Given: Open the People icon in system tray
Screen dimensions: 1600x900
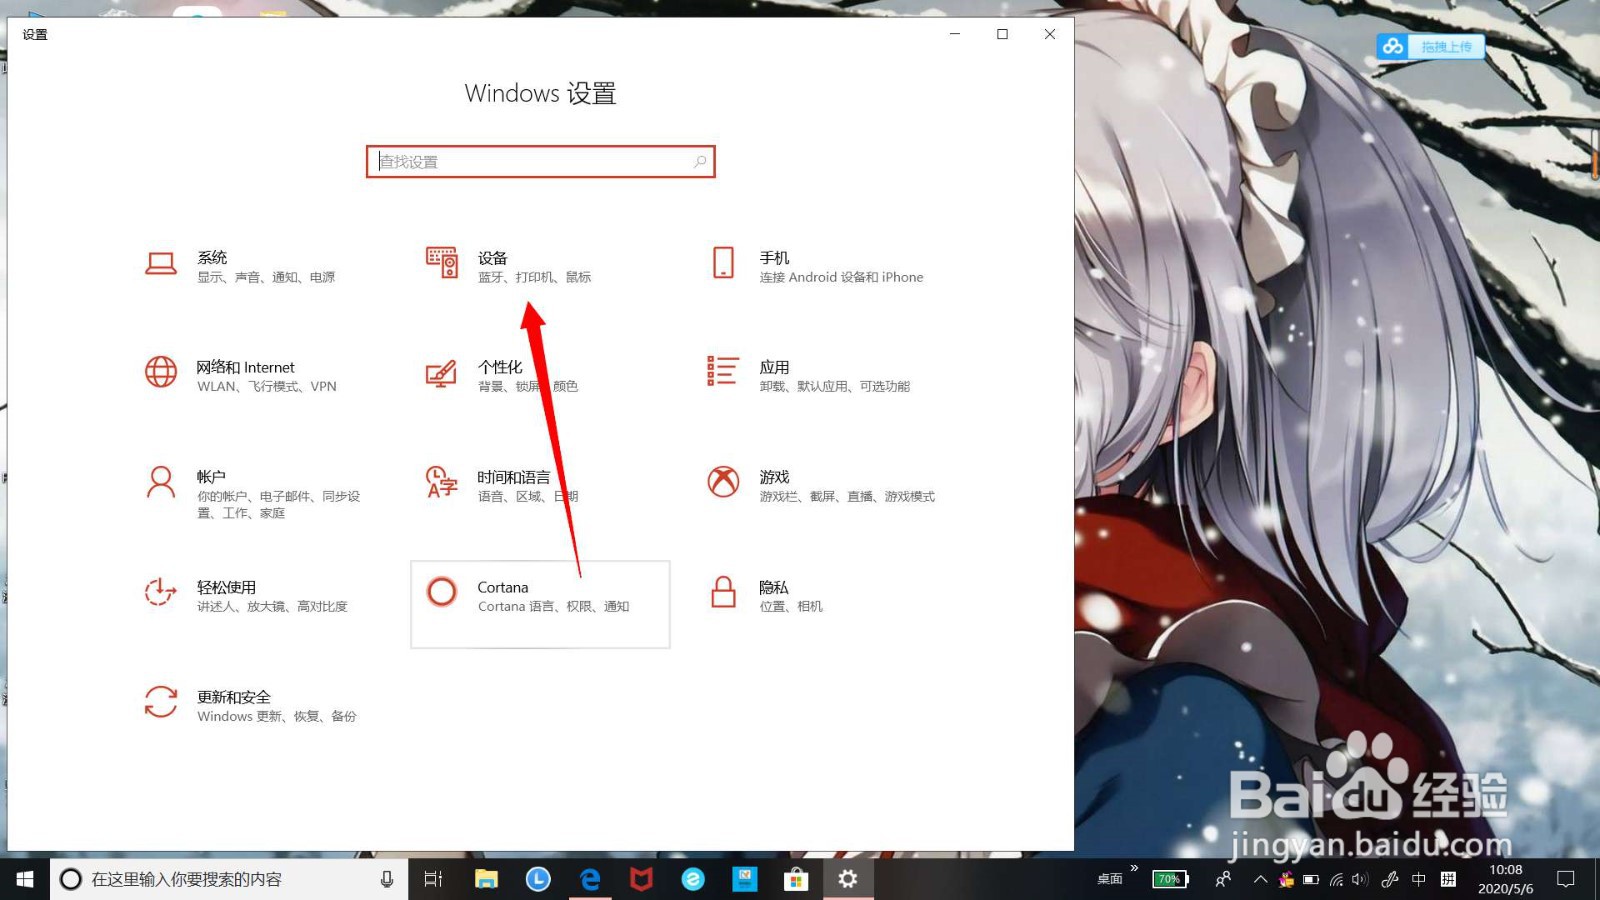Looking at the screenshot, I should click(1223, 879).
